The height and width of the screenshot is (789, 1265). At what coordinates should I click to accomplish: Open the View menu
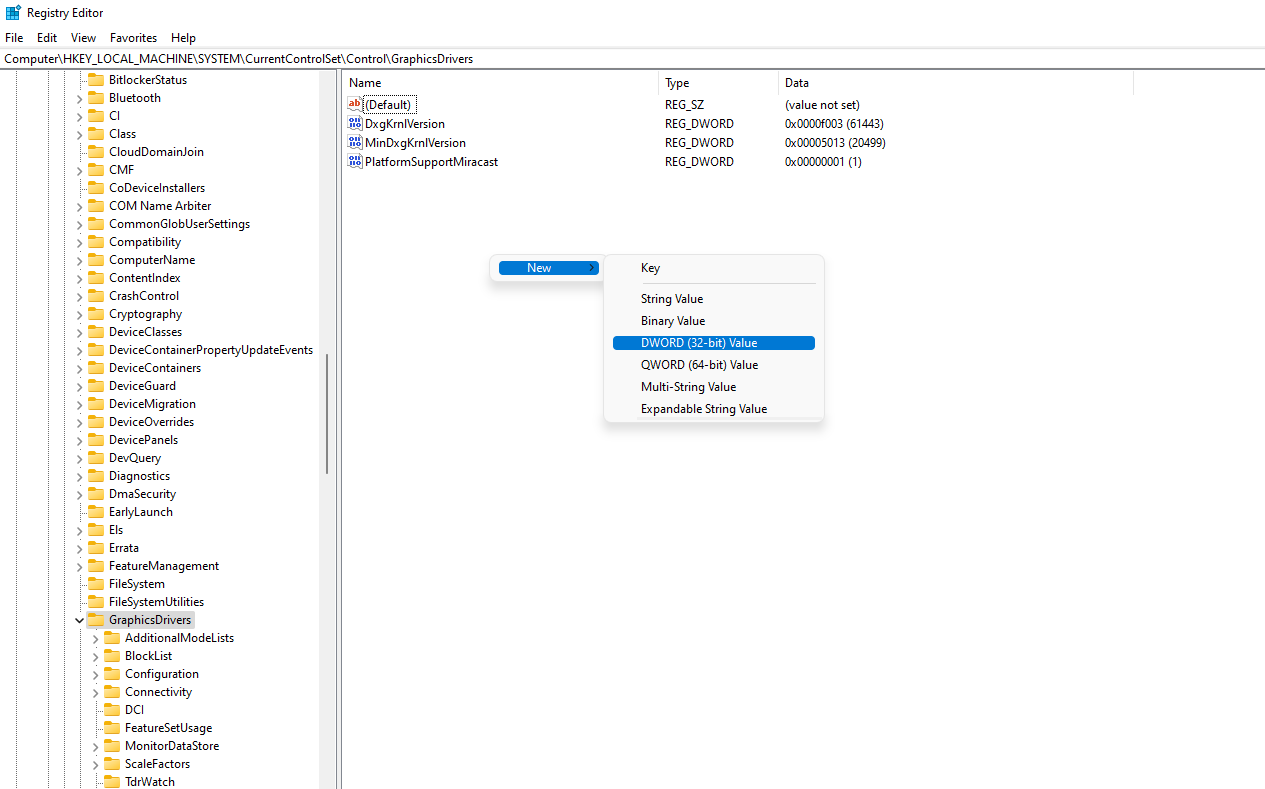tap(84, 38)
